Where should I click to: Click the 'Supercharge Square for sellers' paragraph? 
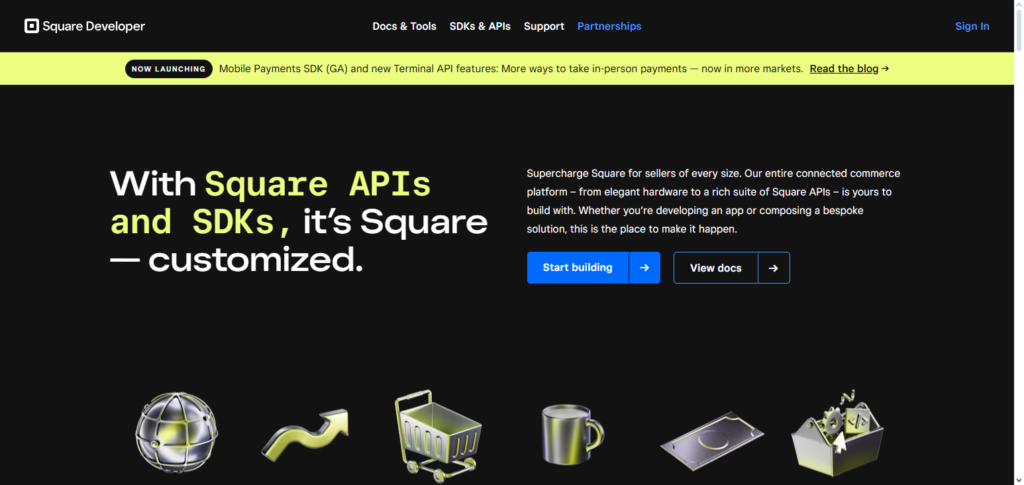point(714,201)
